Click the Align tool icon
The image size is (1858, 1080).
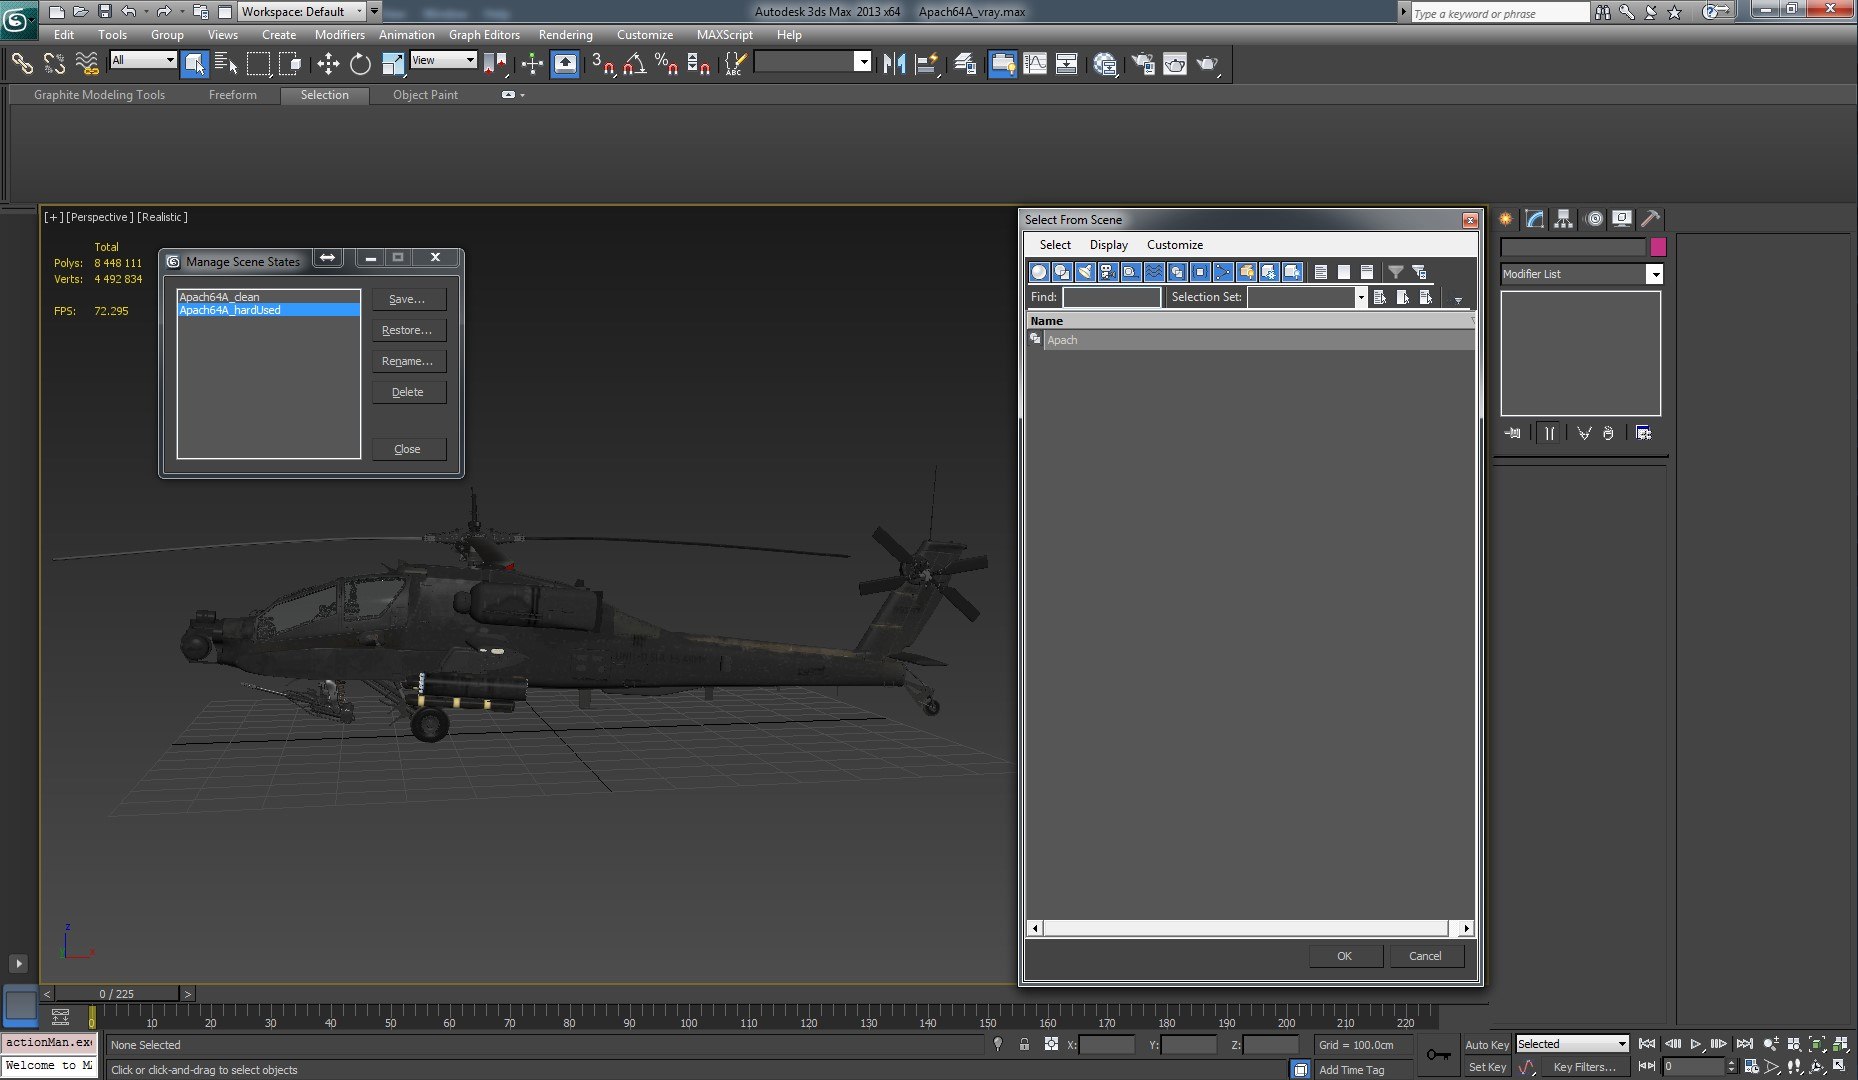click(x=927, y=64)
